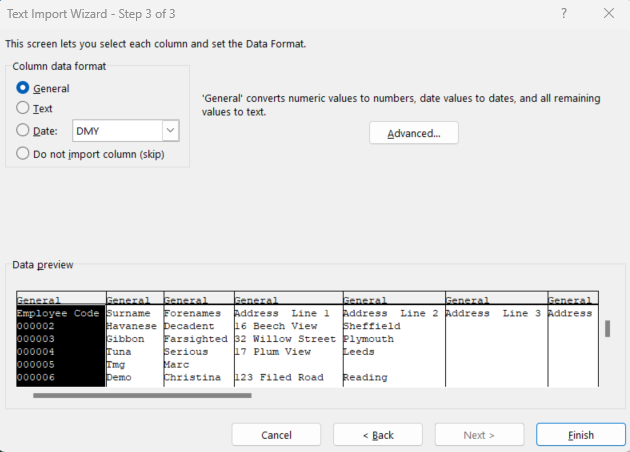
Task: Click the Finish button
Action: (581, 435)
